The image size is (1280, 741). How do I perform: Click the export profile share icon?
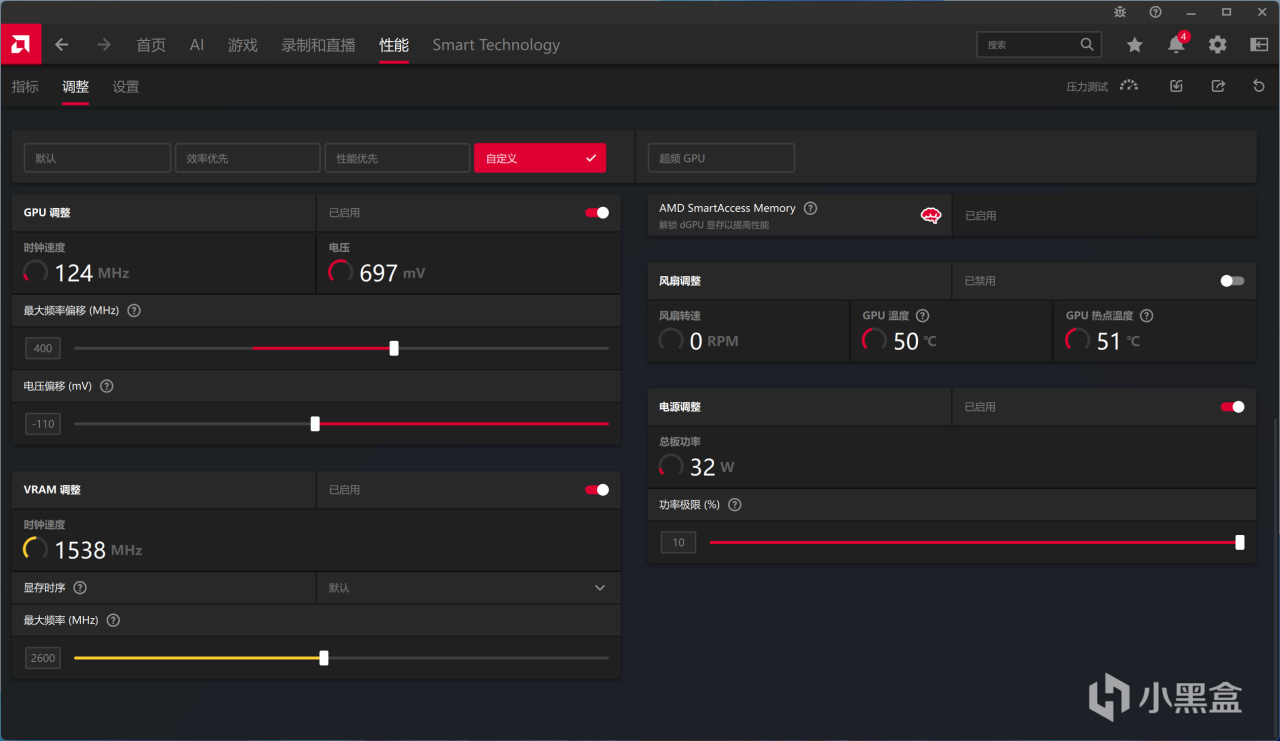1218,87
